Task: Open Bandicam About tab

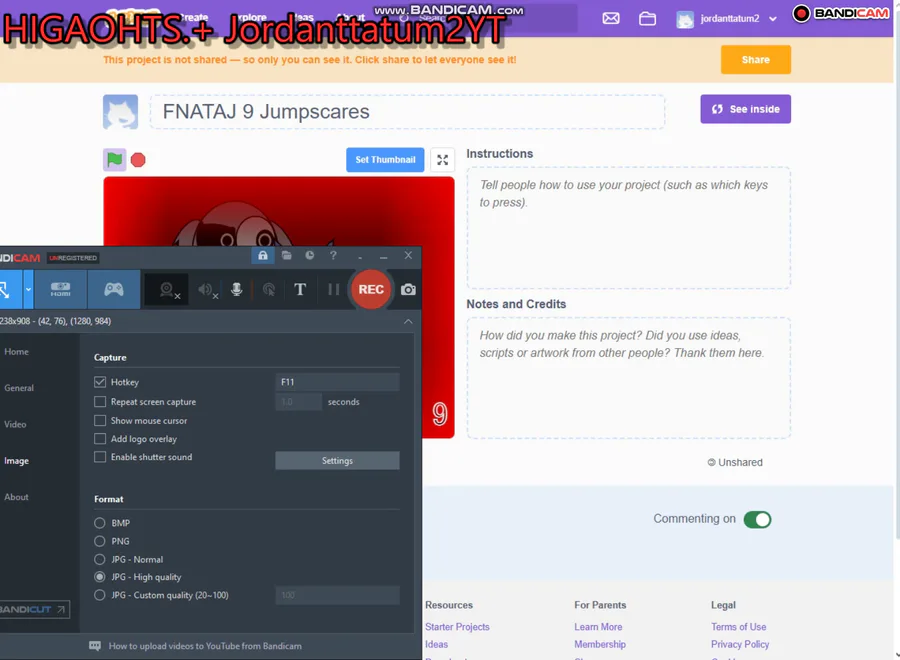Action: click(17, 497)
